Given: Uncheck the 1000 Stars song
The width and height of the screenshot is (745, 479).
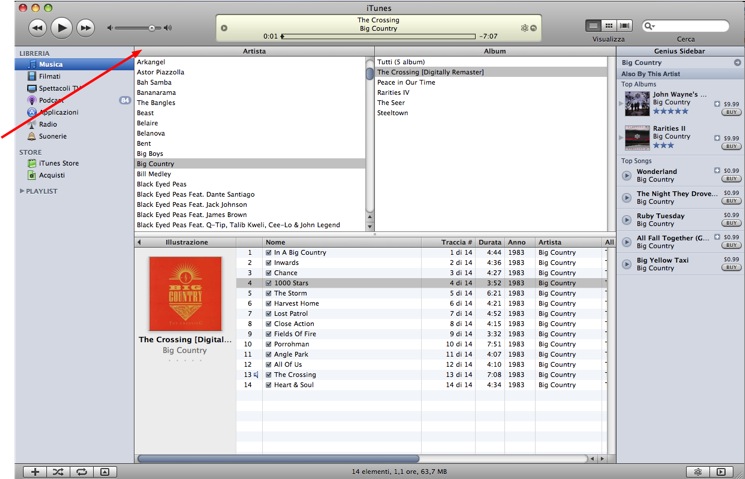Looking at the screenshot, I should (268, 283).
